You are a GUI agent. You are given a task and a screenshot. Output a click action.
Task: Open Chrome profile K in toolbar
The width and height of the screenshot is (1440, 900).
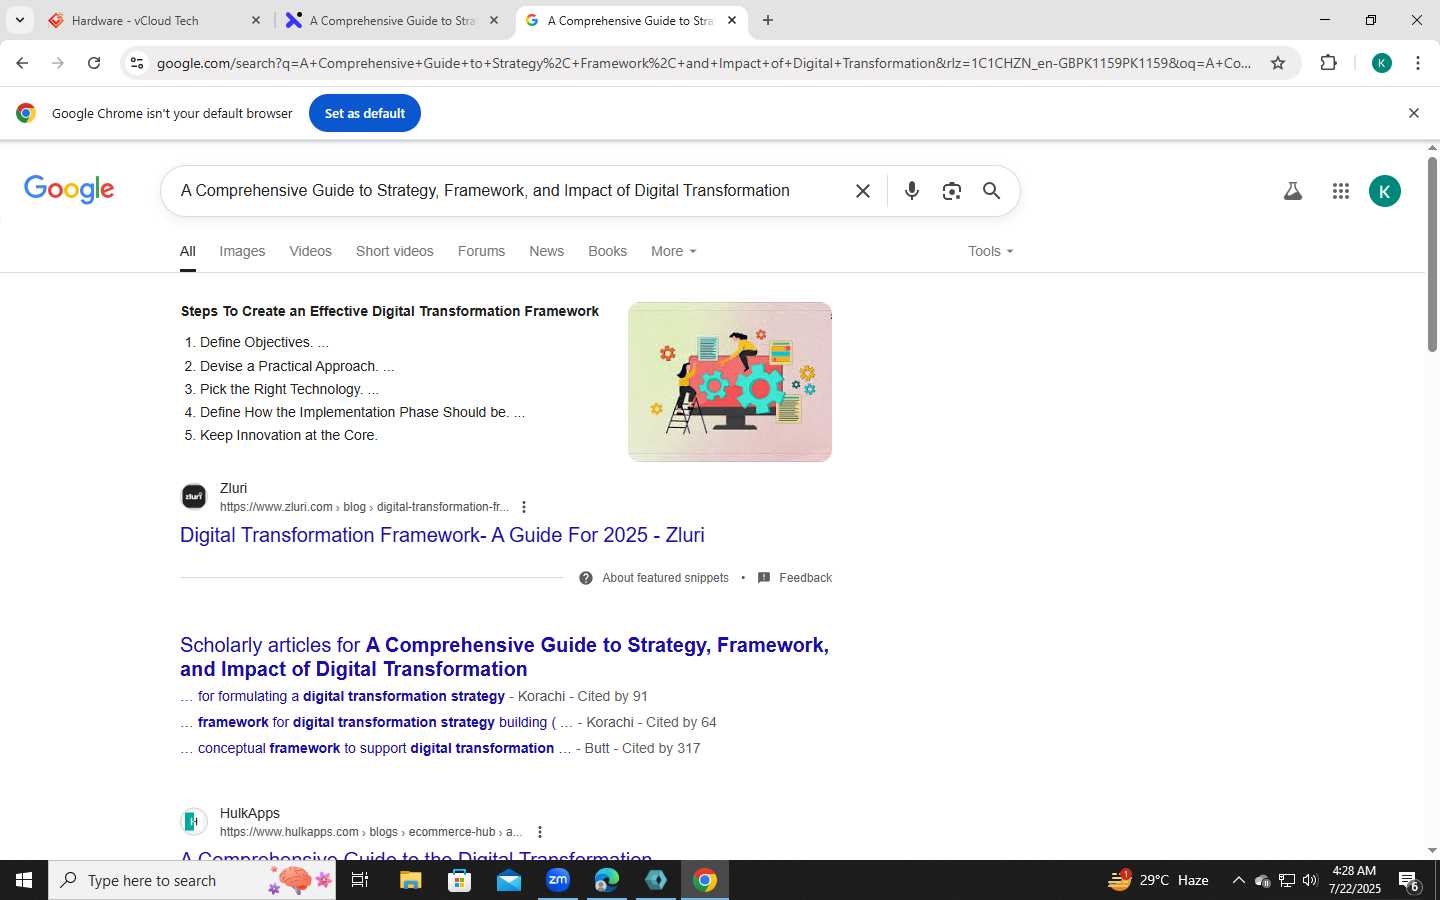pyautogui.click(x=1382, y=63)
